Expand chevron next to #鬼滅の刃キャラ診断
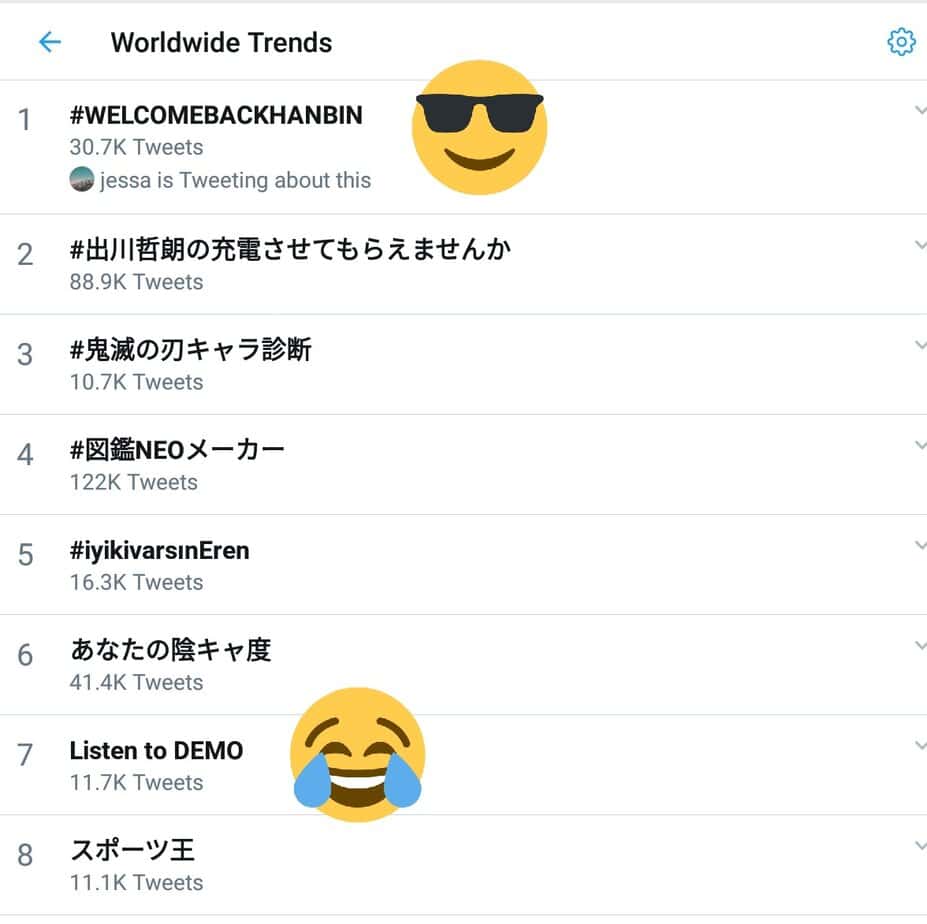 (920, 345)
